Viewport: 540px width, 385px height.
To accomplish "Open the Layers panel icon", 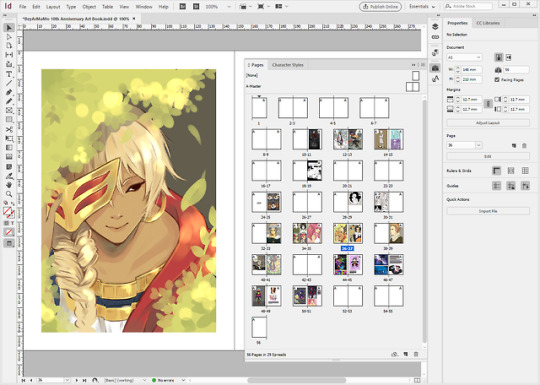I will click(435, 27).
